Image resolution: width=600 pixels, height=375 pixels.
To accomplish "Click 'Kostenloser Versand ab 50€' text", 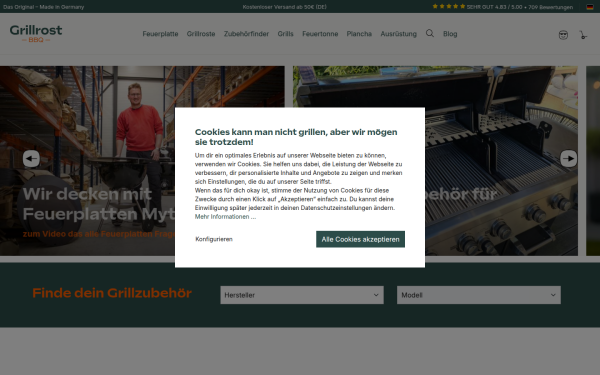I will point(285,7).
